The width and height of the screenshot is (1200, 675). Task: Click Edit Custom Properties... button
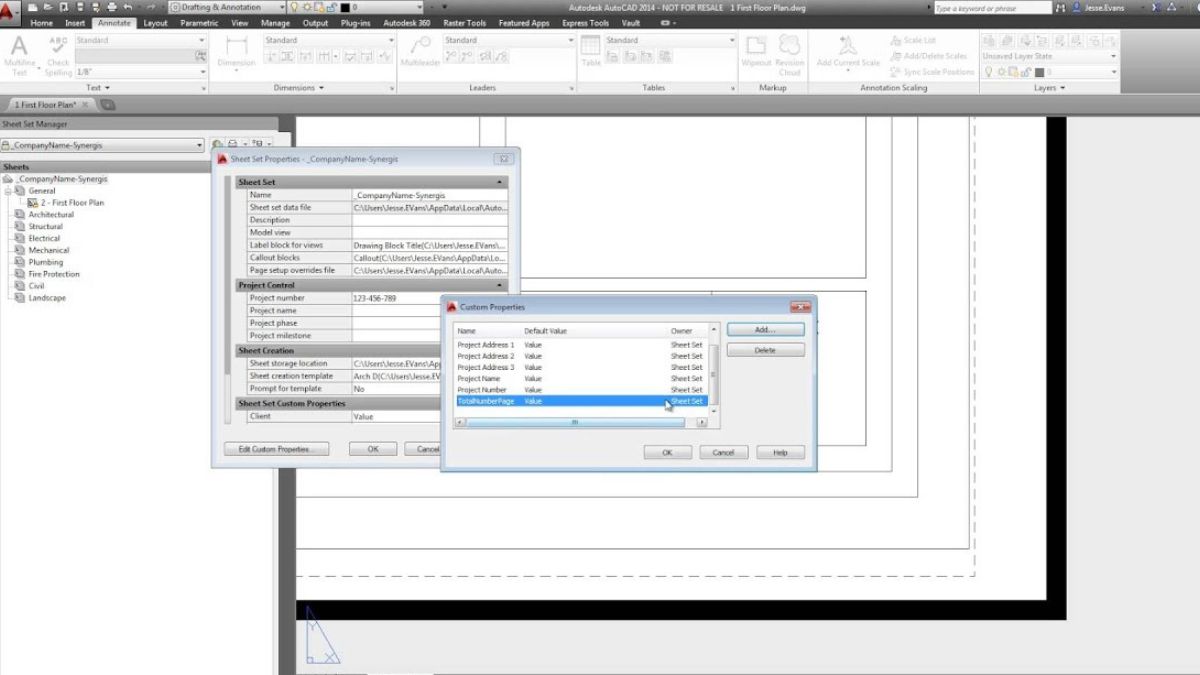coord(277,449)
